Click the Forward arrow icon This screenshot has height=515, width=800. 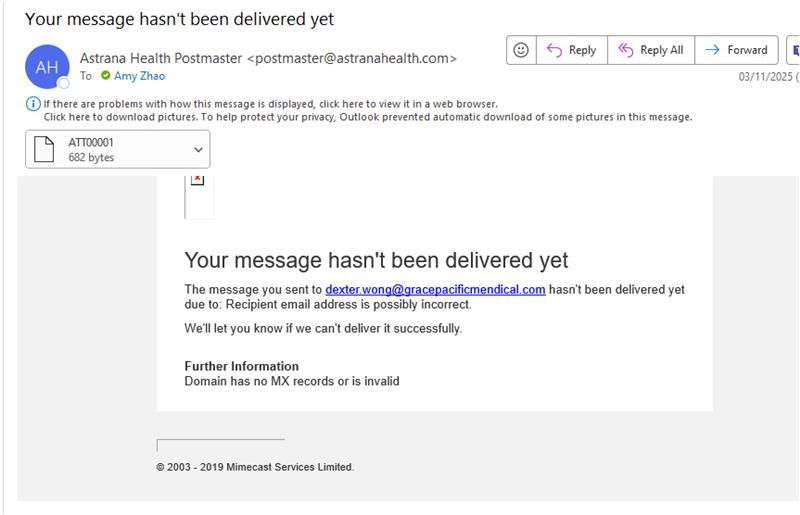coord(712,50)
